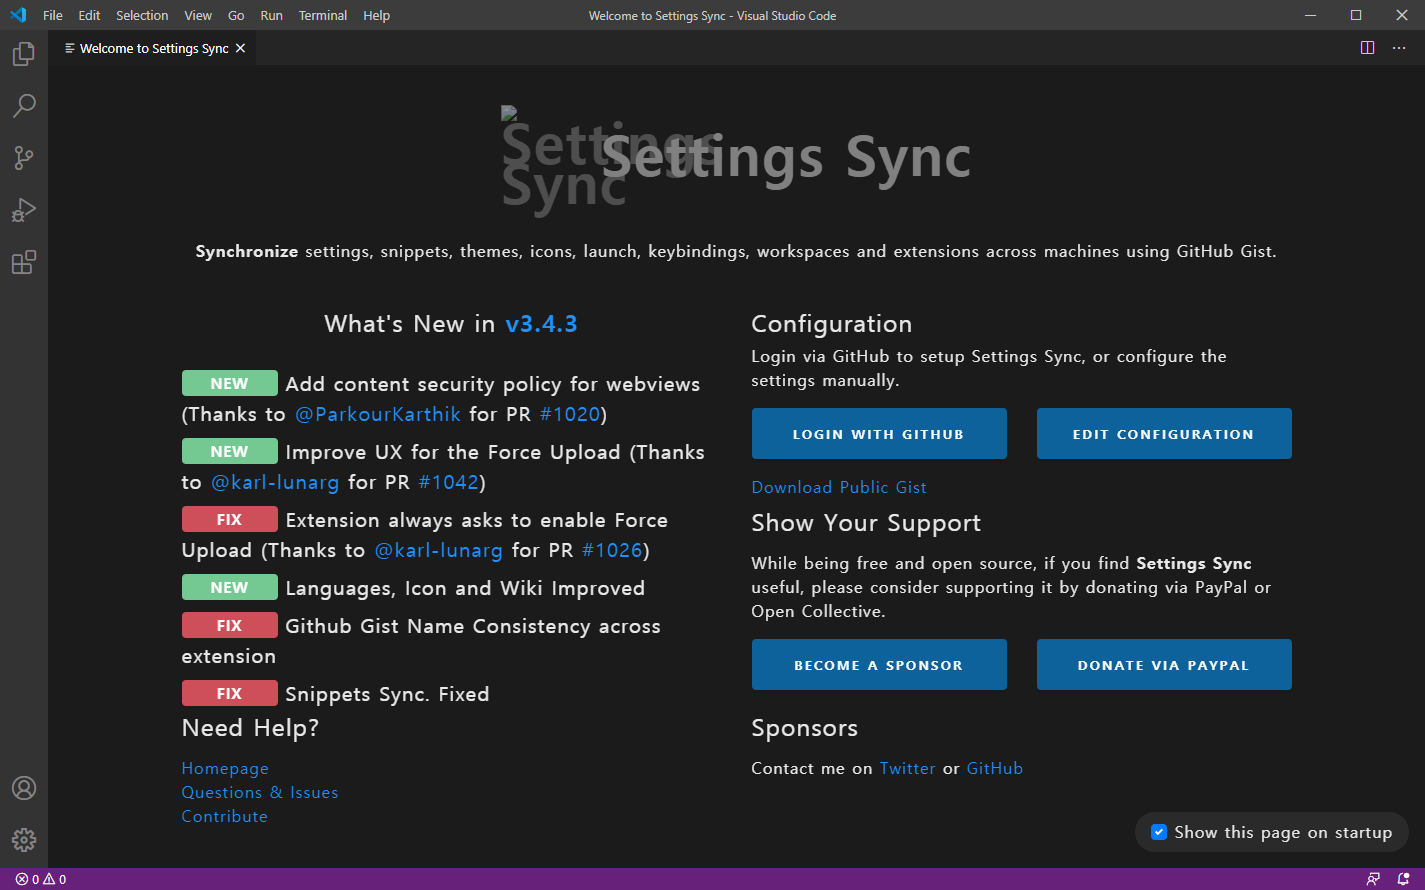
Task: Open the Questions & Issues link
Action: pos(260,792)
